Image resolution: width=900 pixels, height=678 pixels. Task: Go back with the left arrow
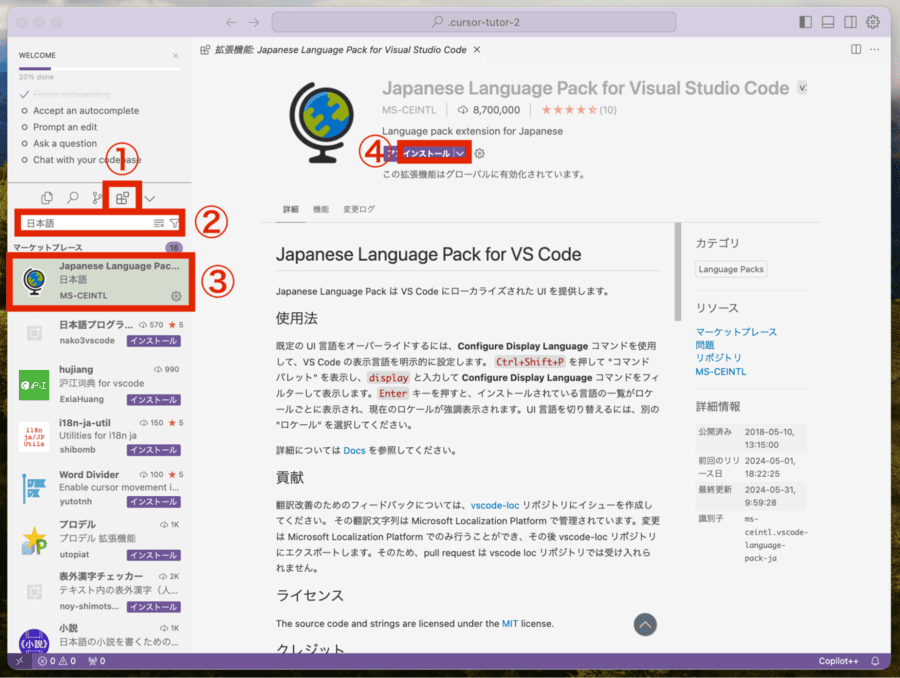[x=231, y=22]
